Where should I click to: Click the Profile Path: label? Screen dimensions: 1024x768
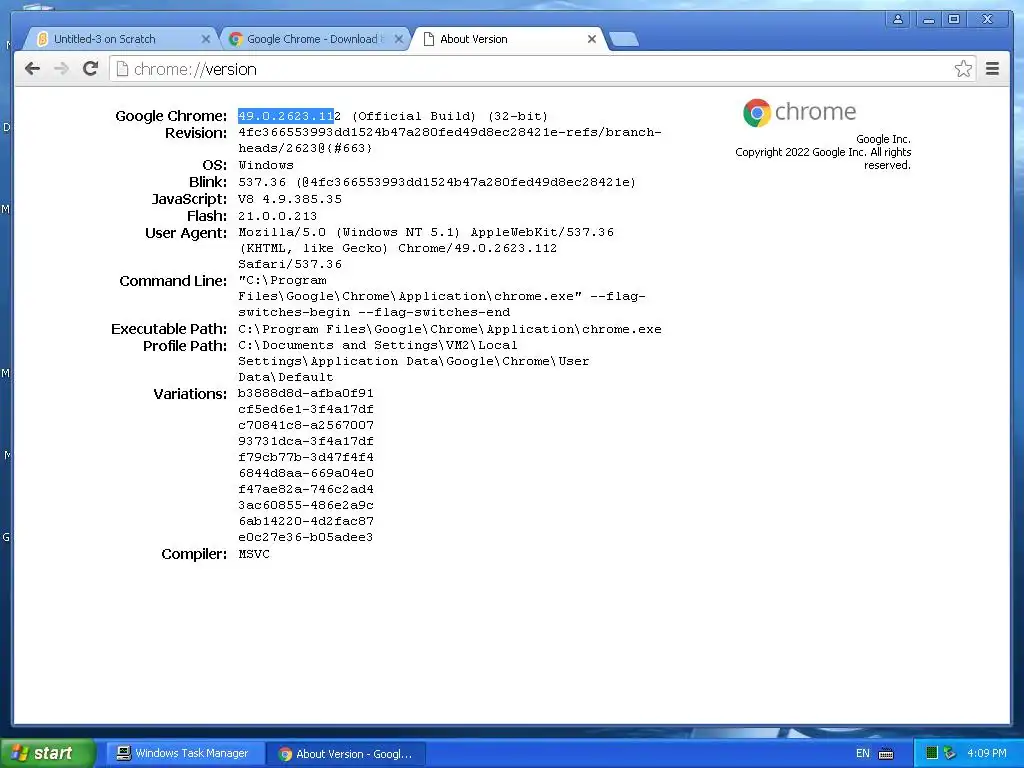(185, 346)
